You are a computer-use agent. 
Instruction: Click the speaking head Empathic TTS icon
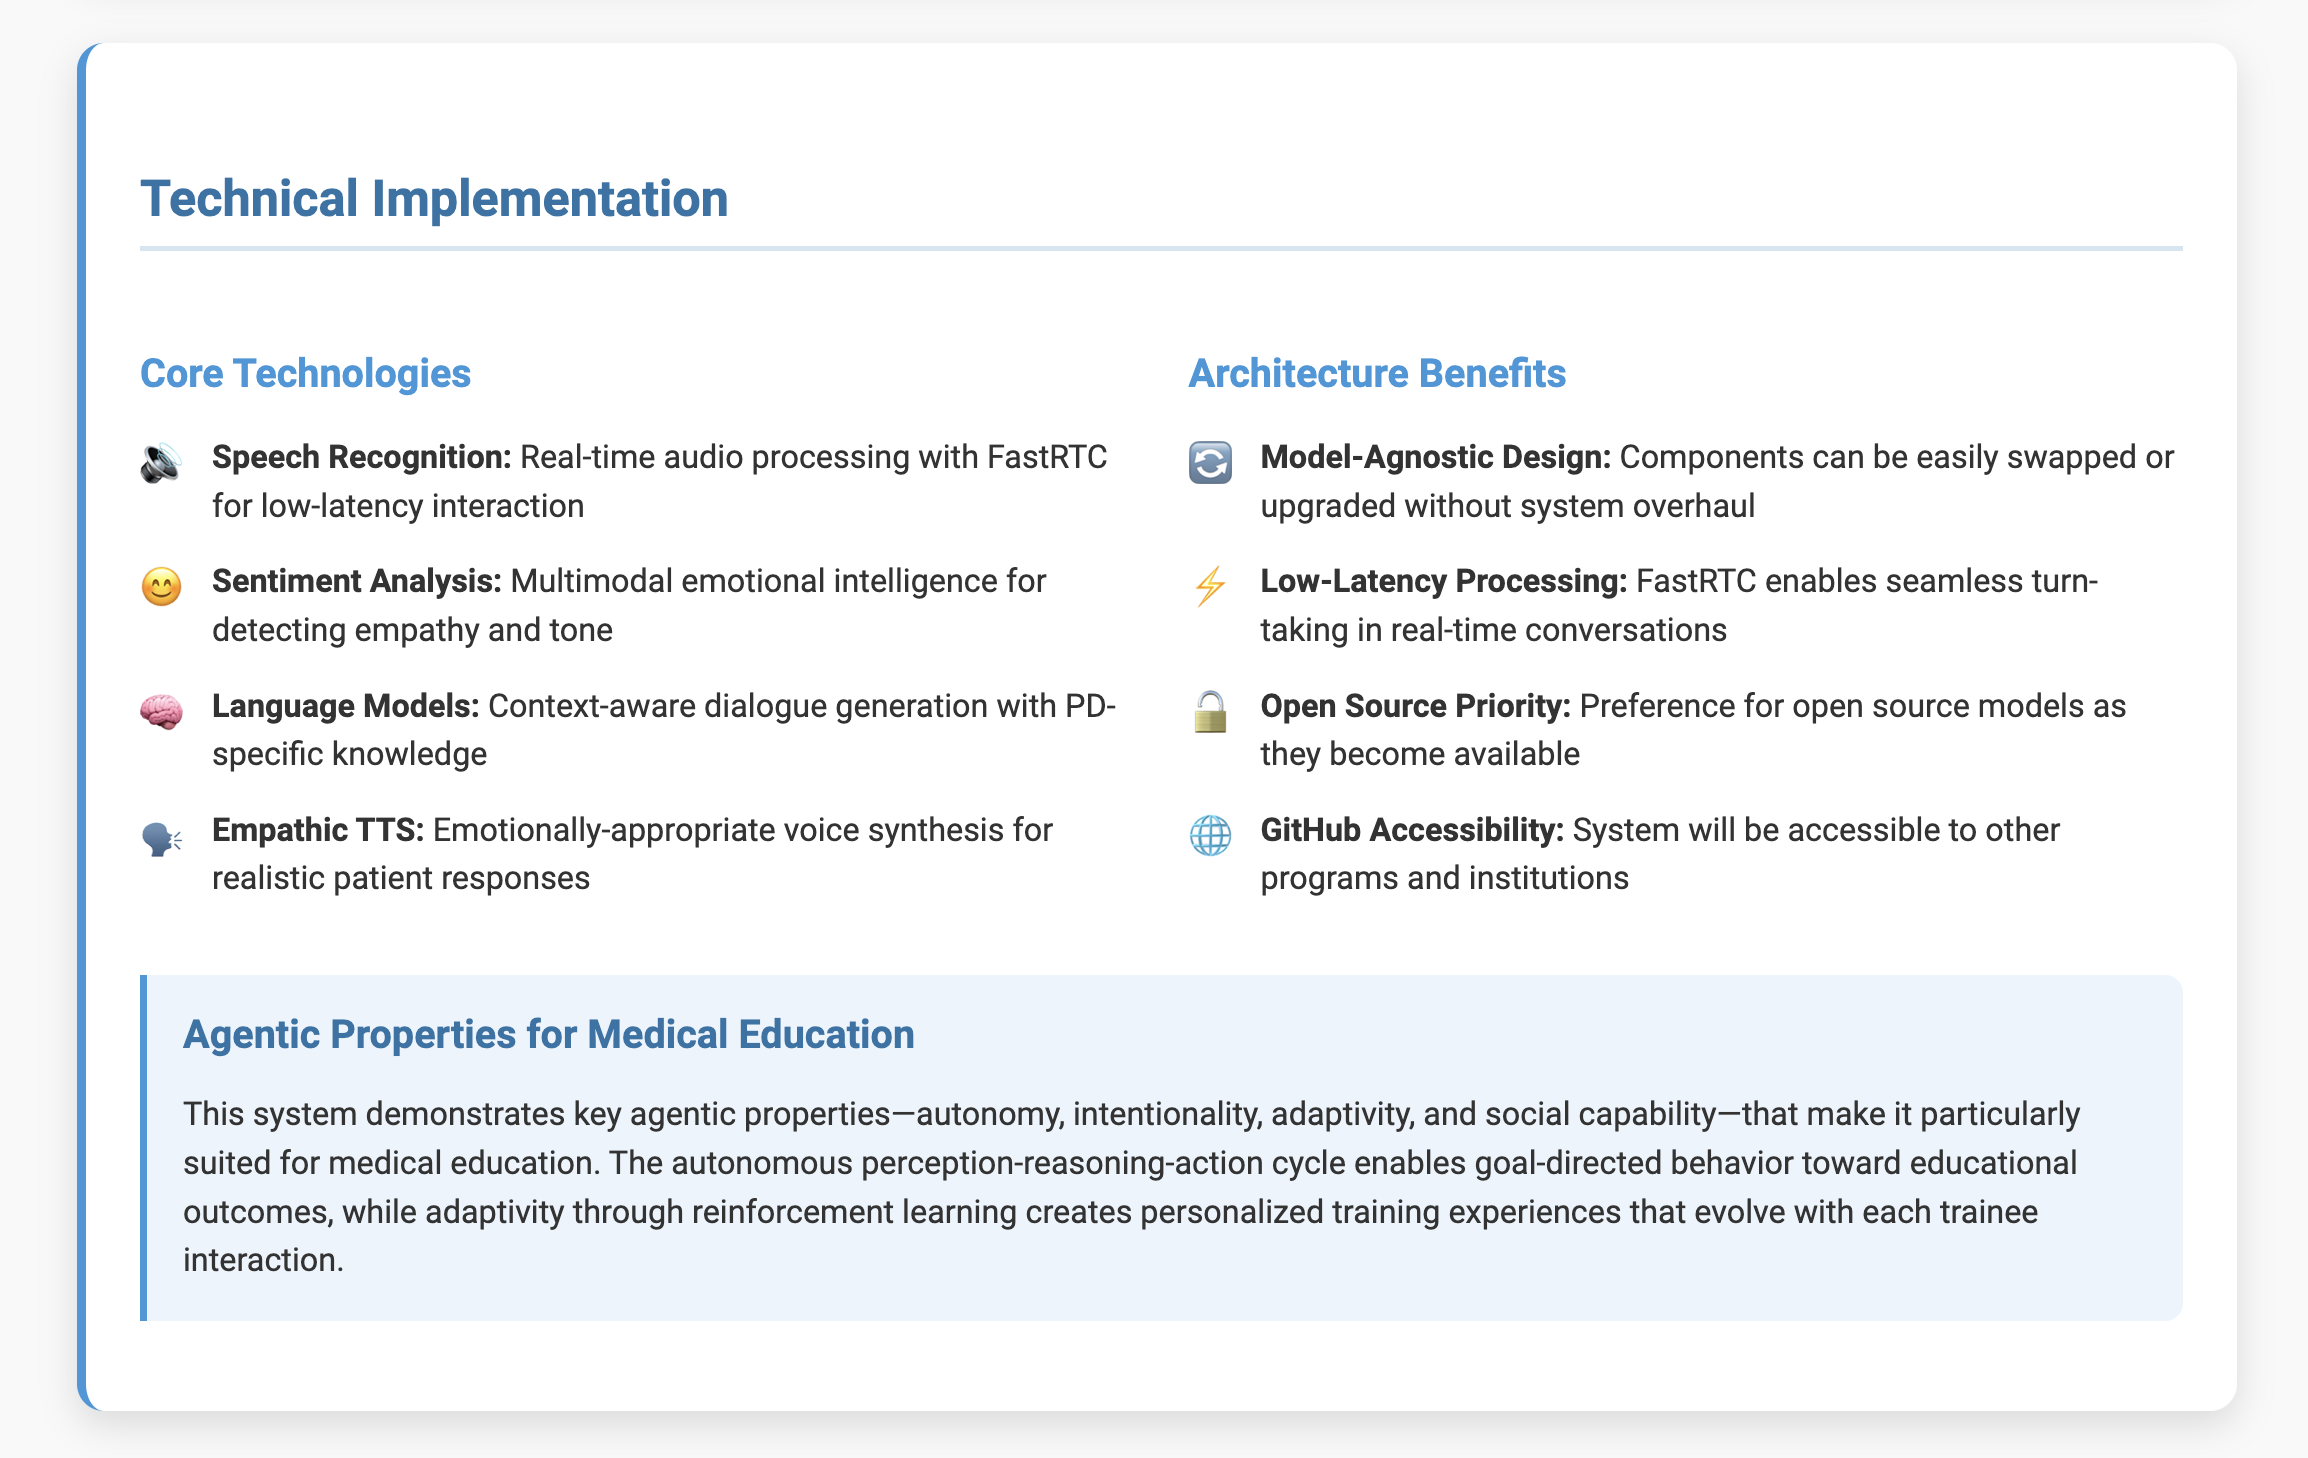tap(161, 837)
